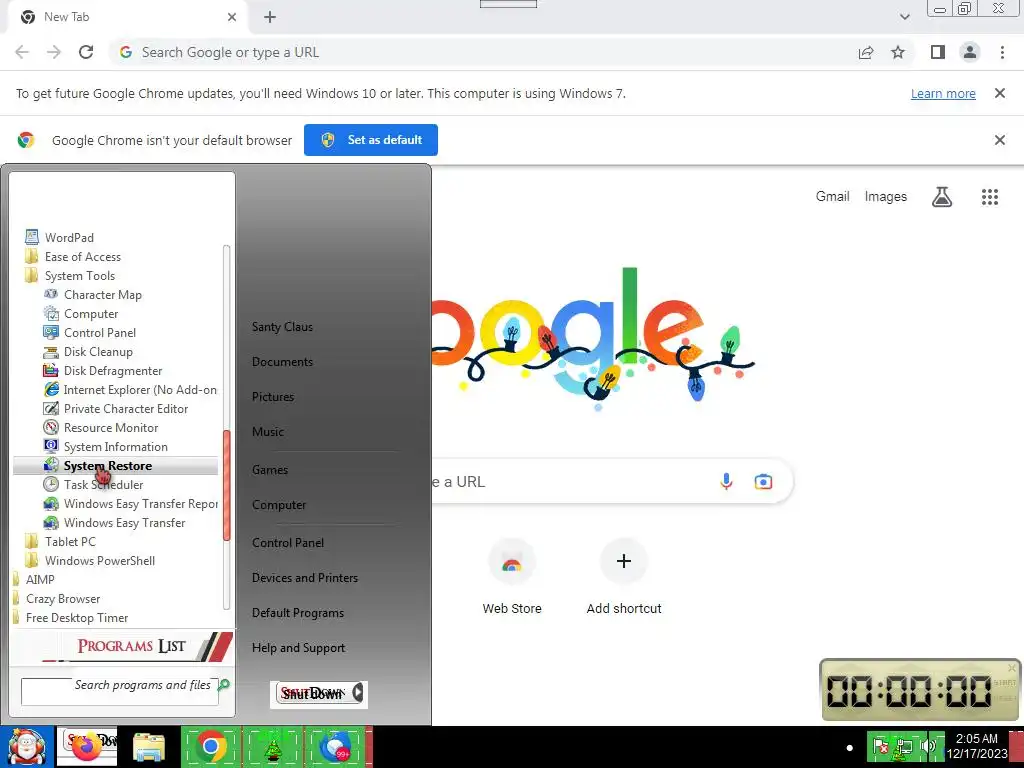
Task: Open Santy Claus user folder
Action: coord(282,327)
